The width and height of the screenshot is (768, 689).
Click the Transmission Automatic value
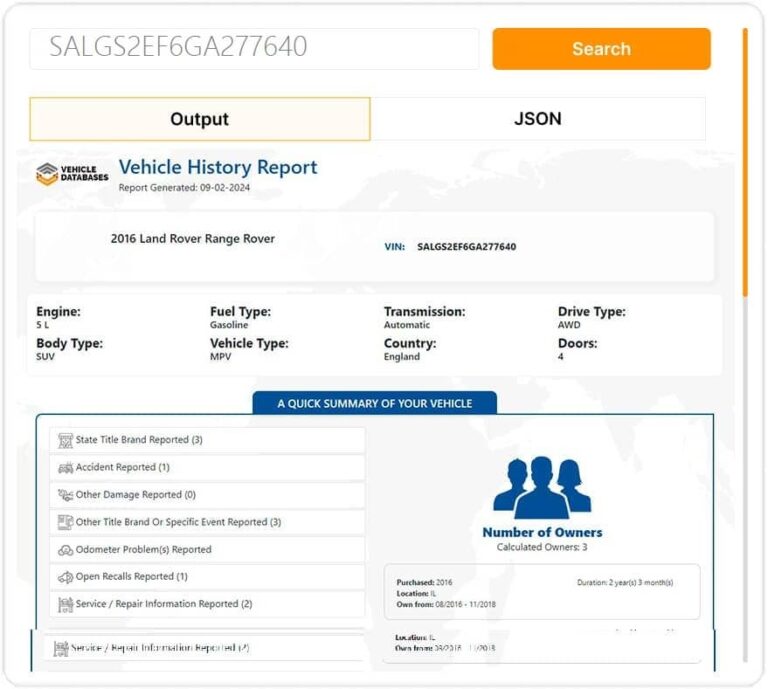point(407,325)
